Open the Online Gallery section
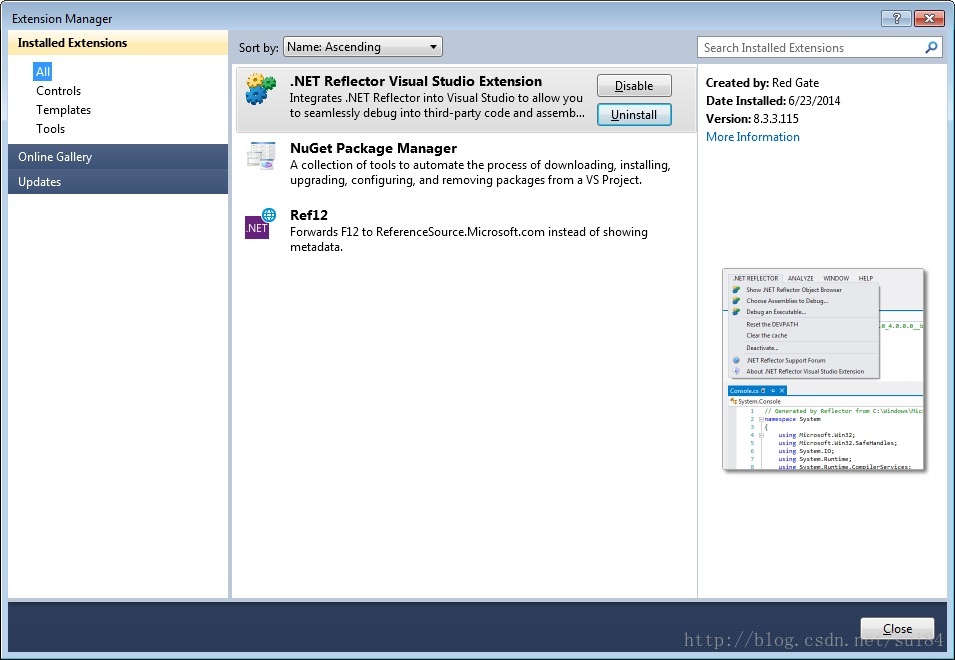The height and width of the screenshot is (660, 955). pyautogui.click(x=118, y=156)
